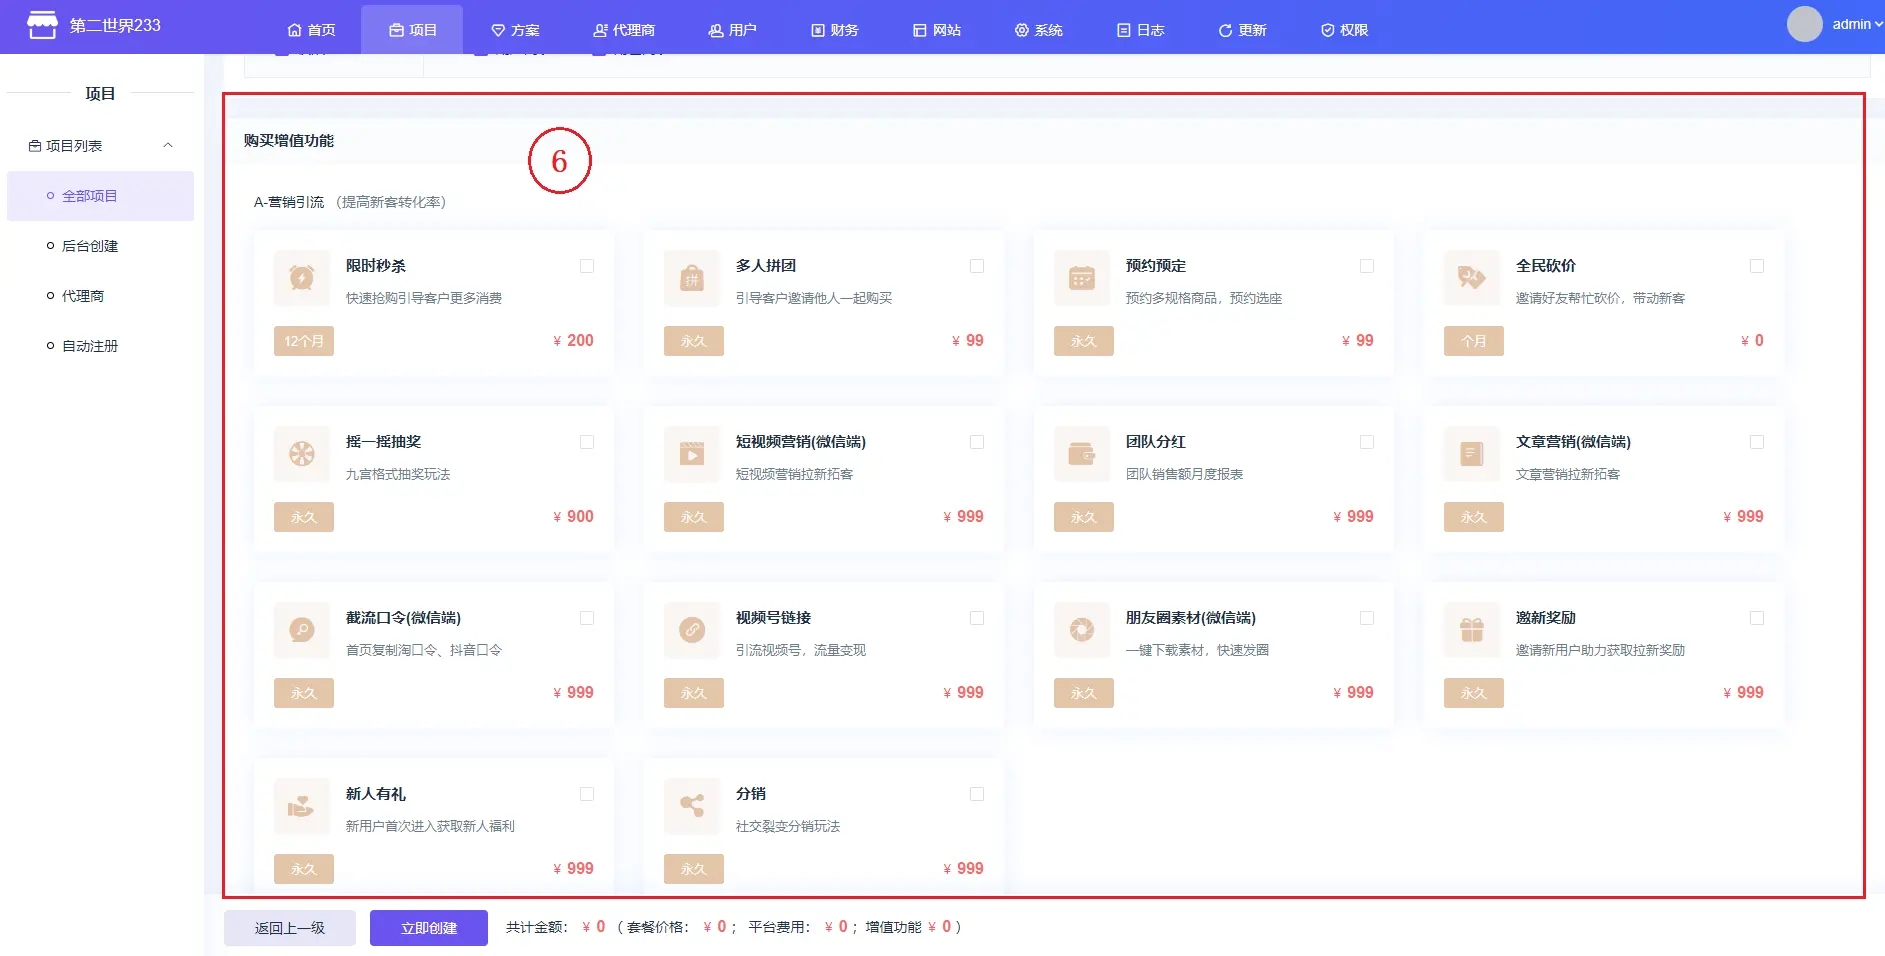Click the 摇一摇抽奖 wheel icon
This screenshot has width=1885, height=956.
[301, 454]
